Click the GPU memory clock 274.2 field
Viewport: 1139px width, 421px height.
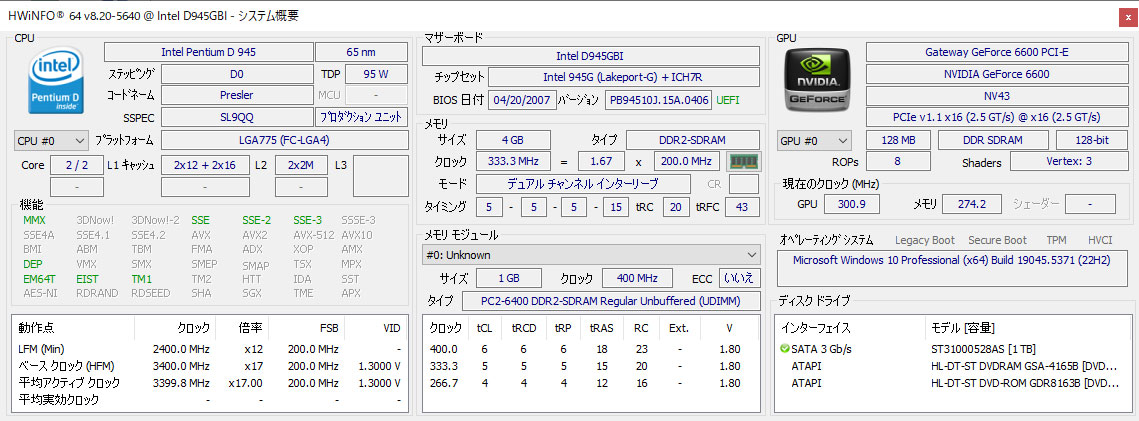972,204
